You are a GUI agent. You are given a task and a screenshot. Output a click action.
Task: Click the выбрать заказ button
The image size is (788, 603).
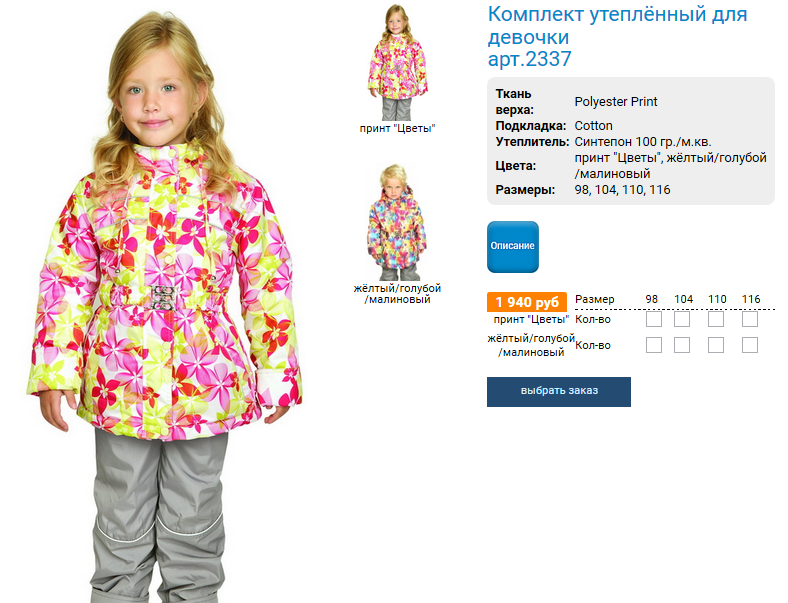pyautogui.click(x=559, y=391)
